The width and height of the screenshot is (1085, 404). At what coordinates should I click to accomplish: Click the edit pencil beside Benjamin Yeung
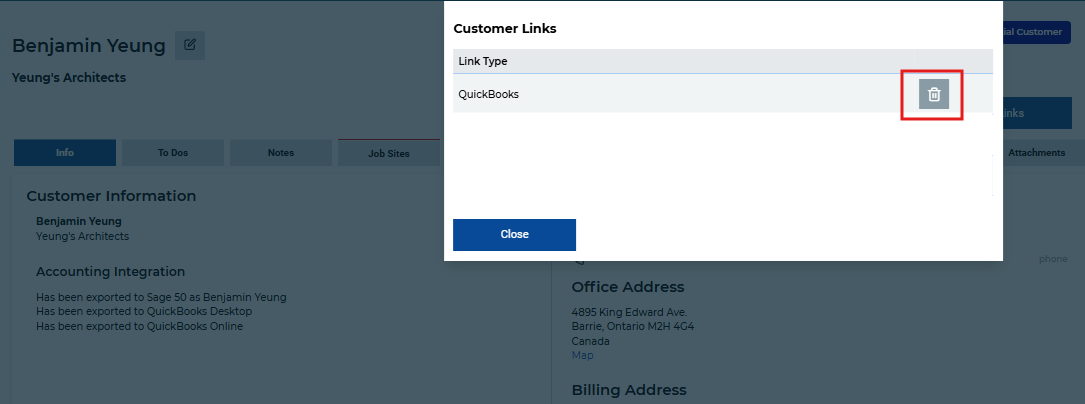pos(190,45)
